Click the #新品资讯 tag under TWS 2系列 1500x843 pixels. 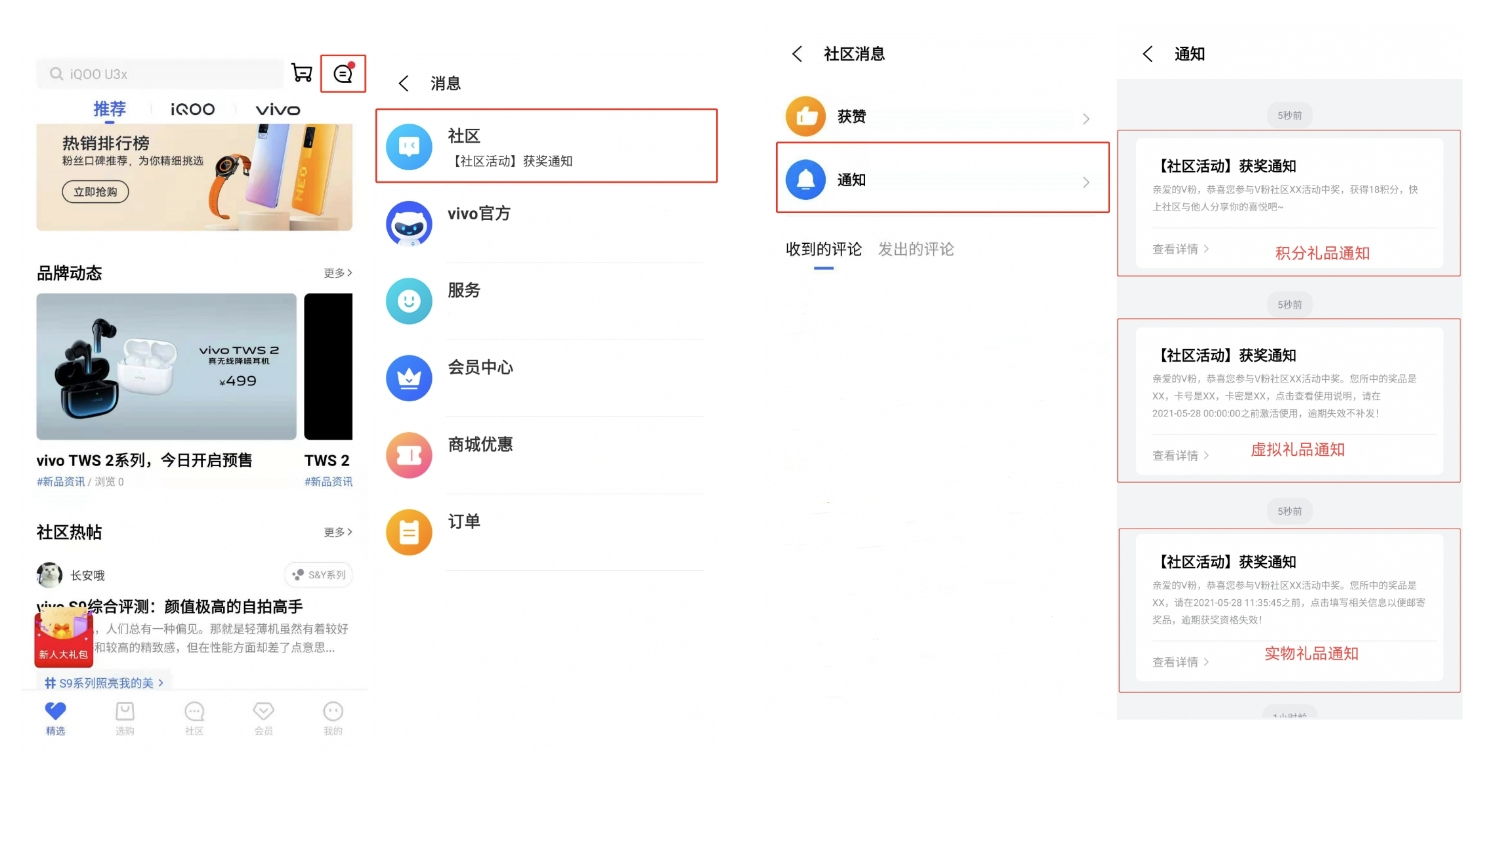(x=61, y=482)
